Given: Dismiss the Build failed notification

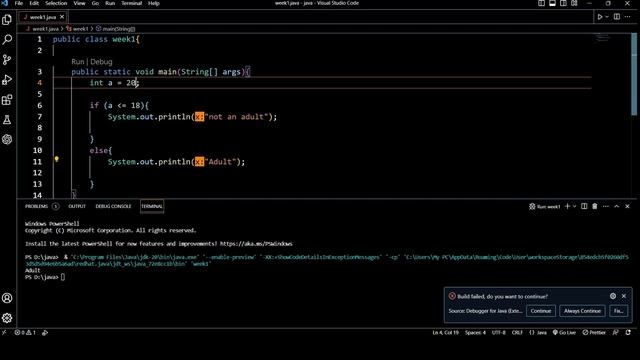Looking at the screenshot, I should click(624, 296).
